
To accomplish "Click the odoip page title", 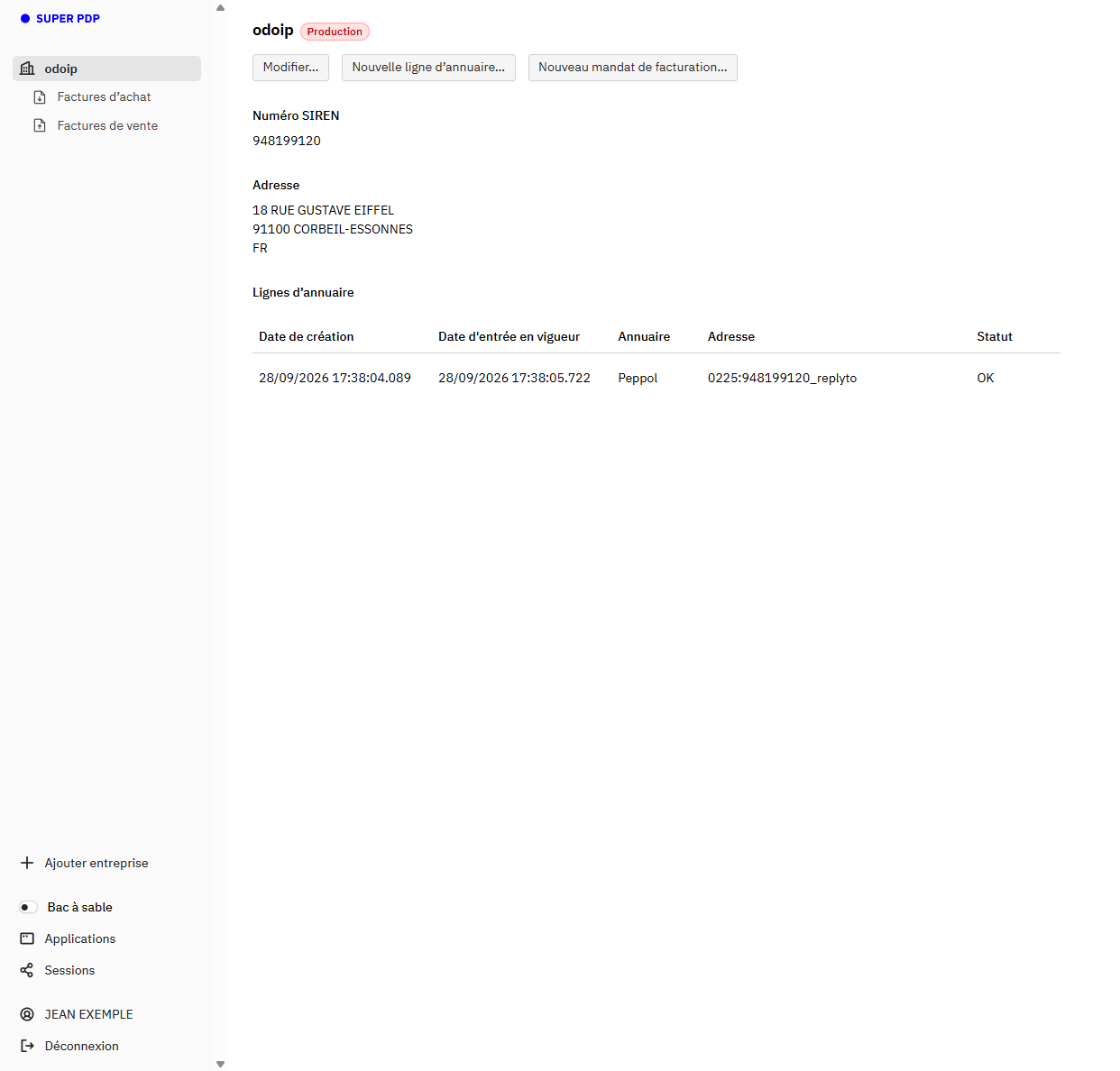I will [273, 30].
